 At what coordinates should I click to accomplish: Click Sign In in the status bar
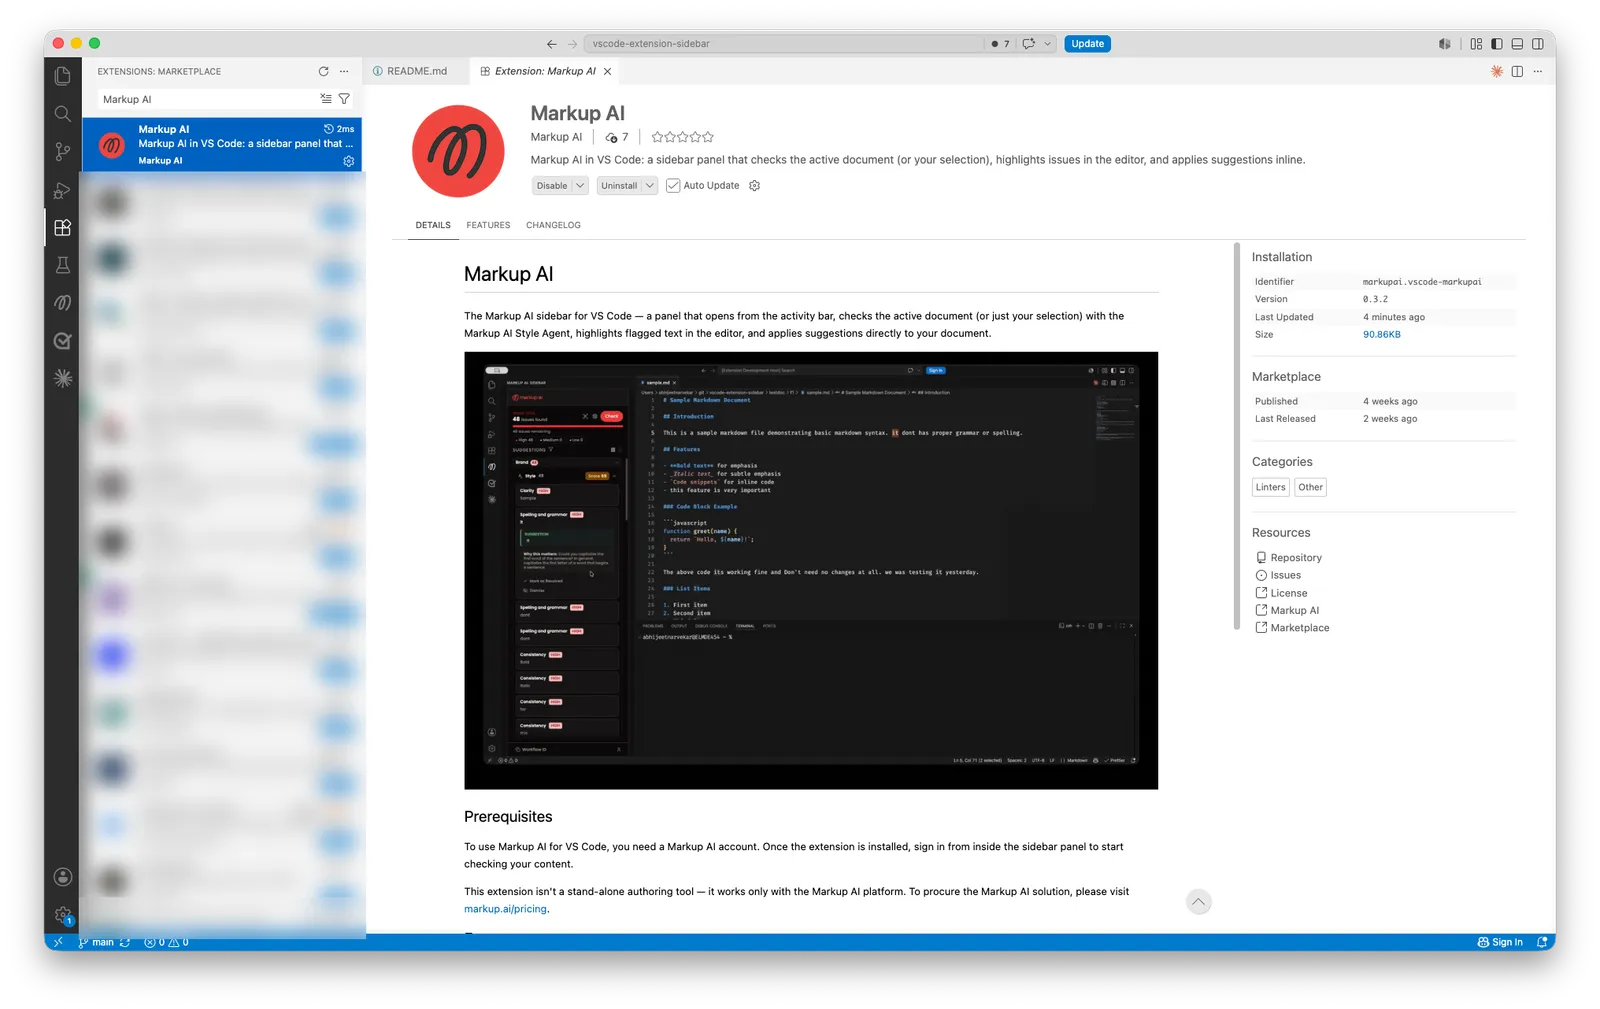(1500, 942)
